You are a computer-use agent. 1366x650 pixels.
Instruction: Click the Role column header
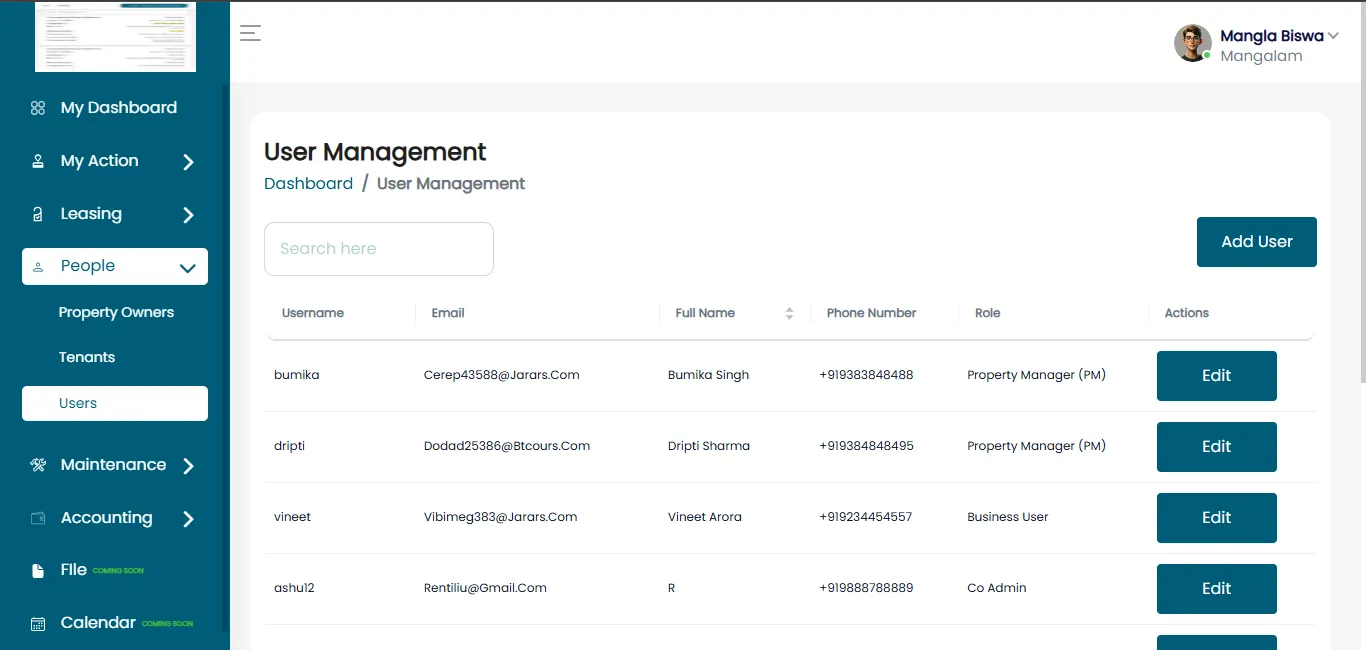pos(988,313)
